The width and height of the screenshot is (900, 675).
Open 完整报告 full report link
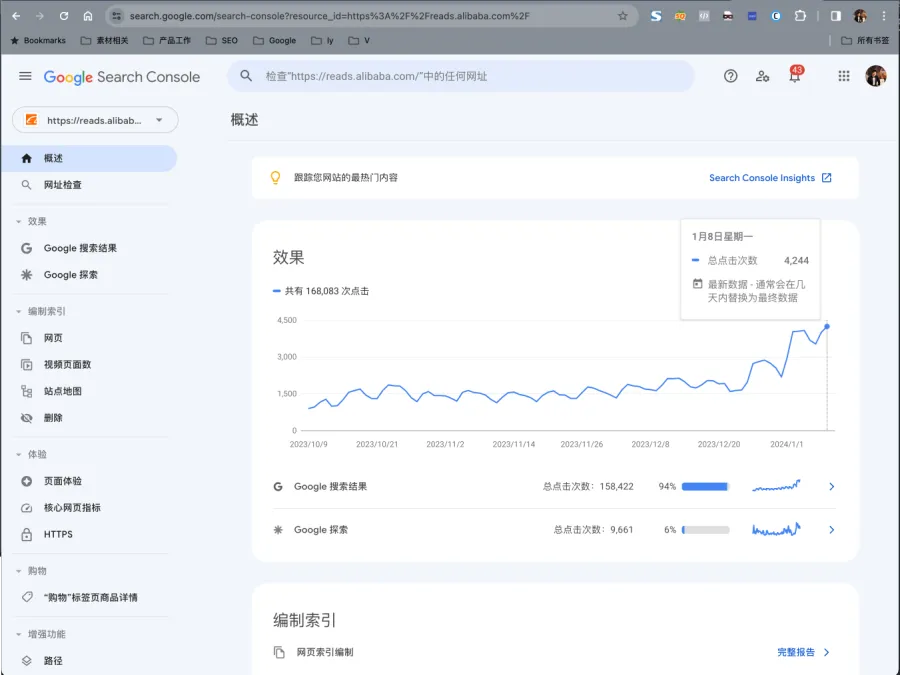(x=803, y=652)
